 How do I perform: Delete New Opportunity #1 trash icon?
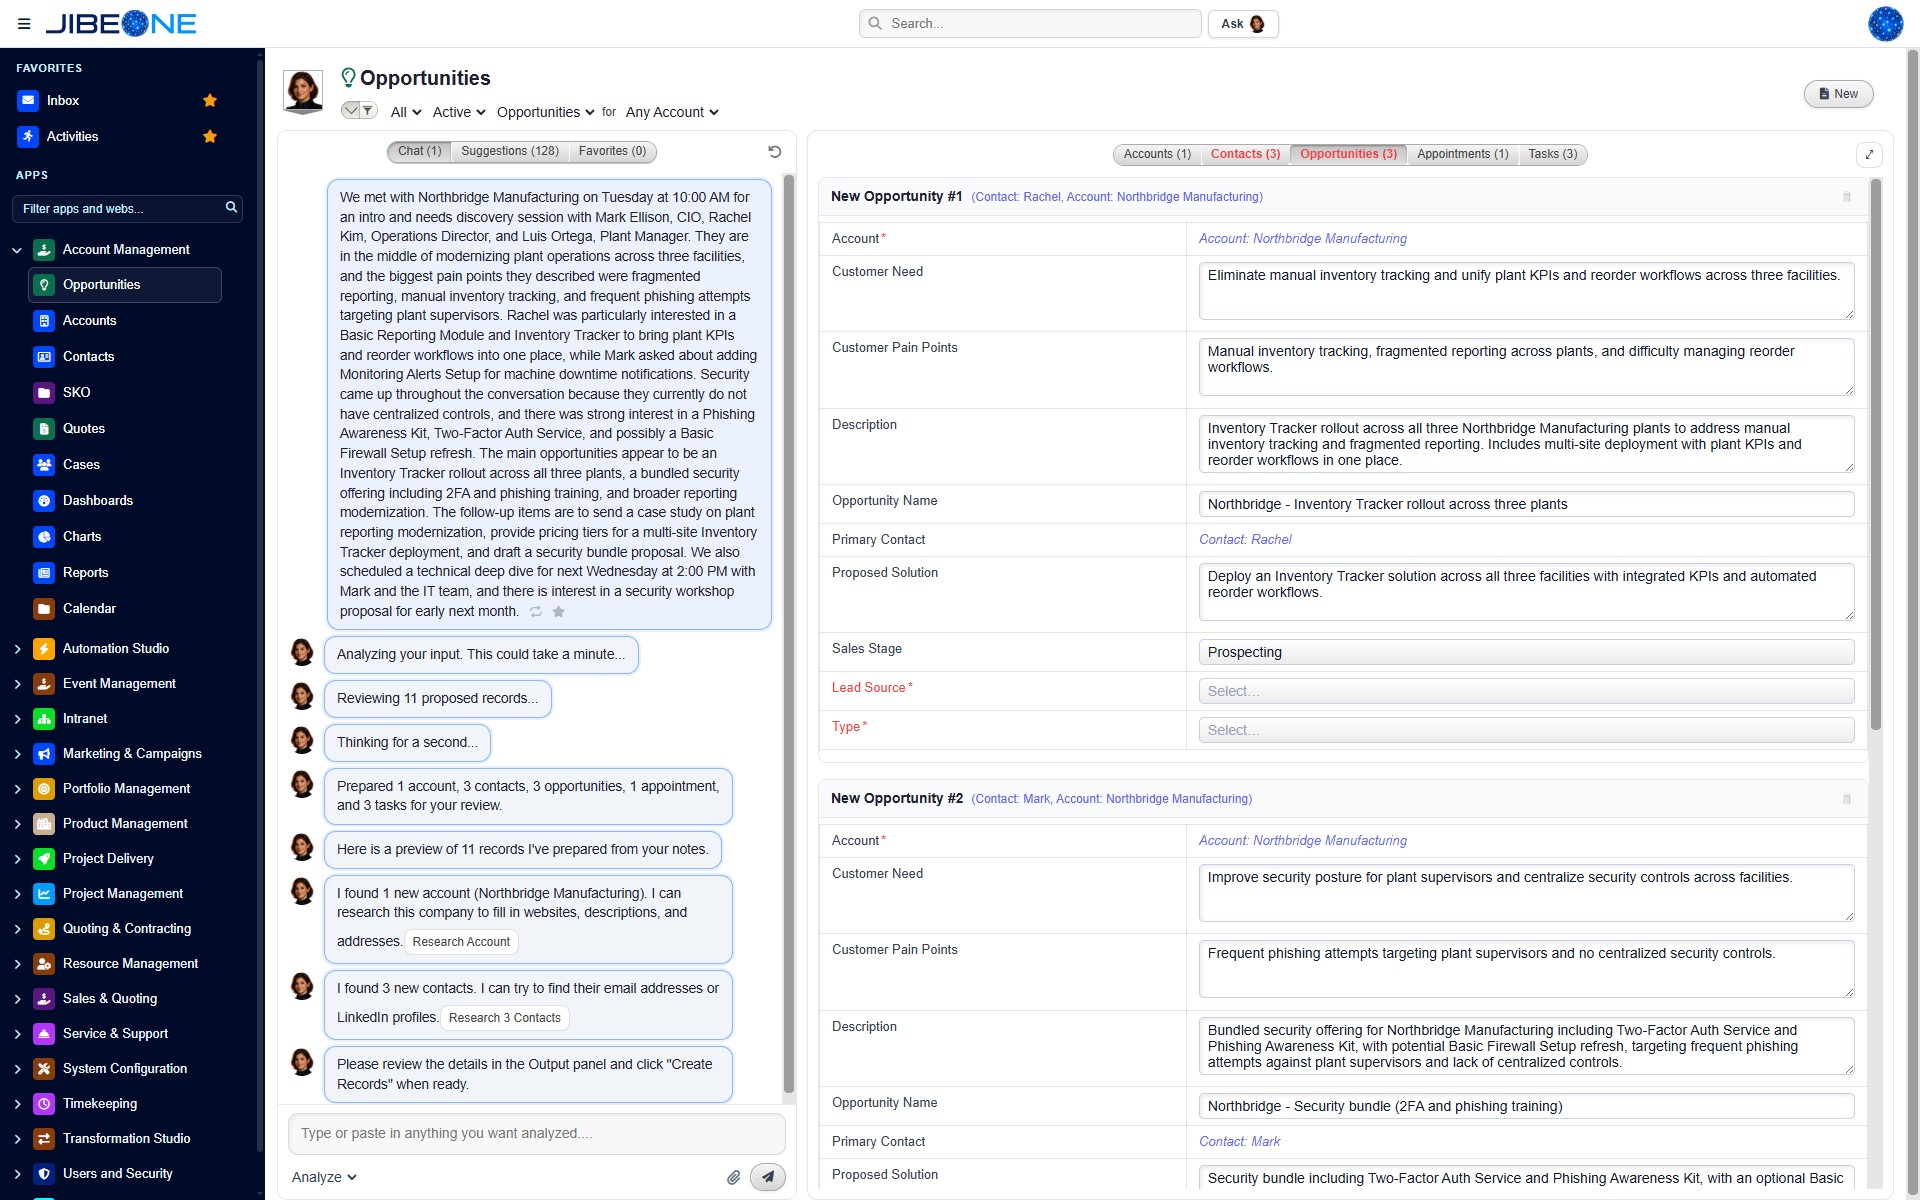pos(1847,197)
